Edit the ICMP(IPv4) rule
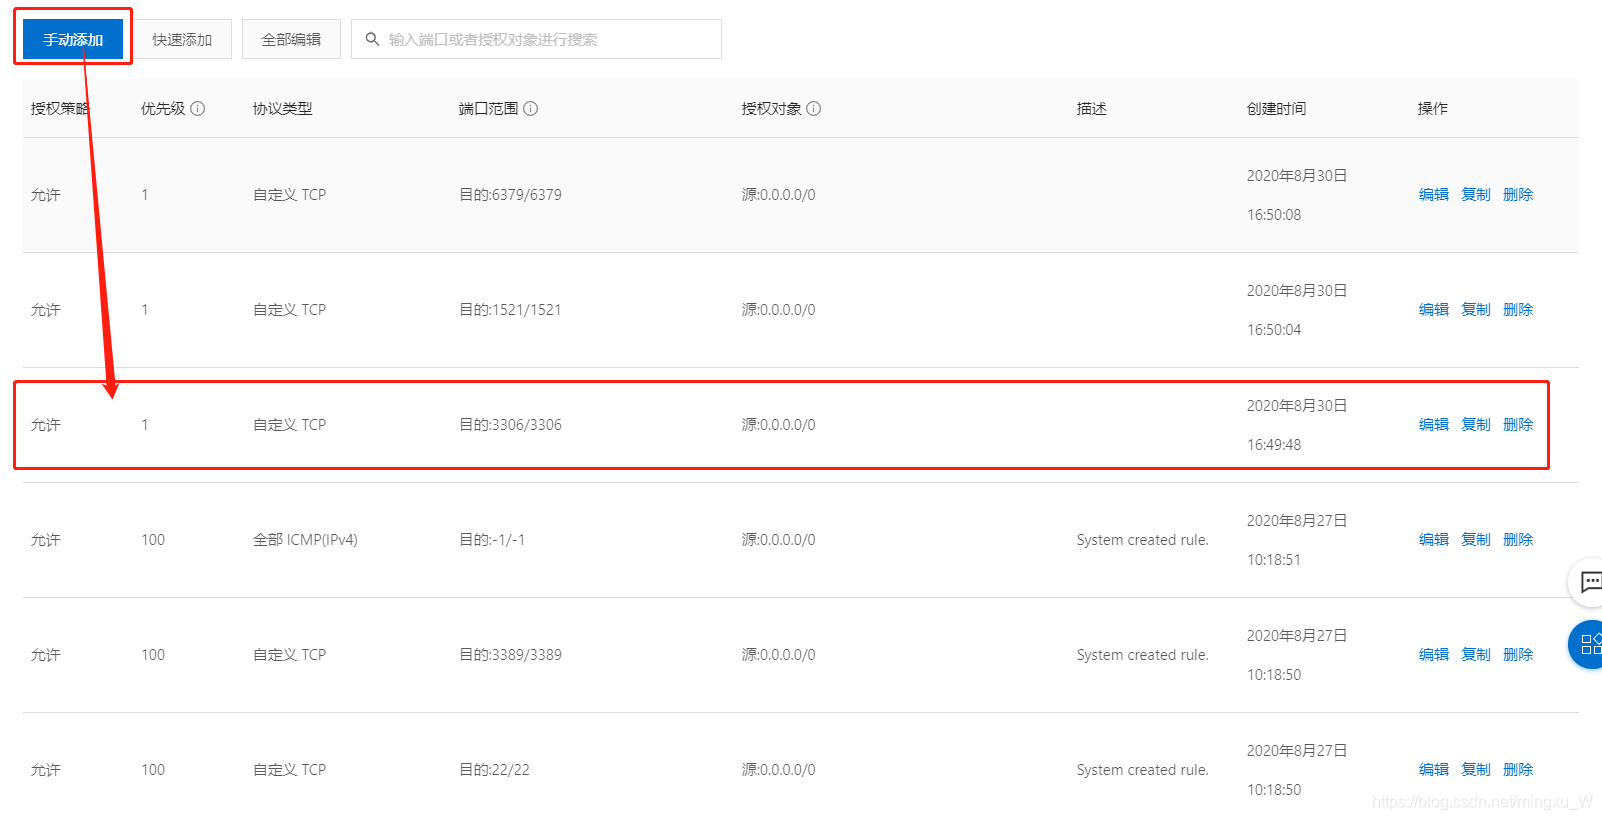Screen dimensions: 1602x820 tap(1434, 539)
